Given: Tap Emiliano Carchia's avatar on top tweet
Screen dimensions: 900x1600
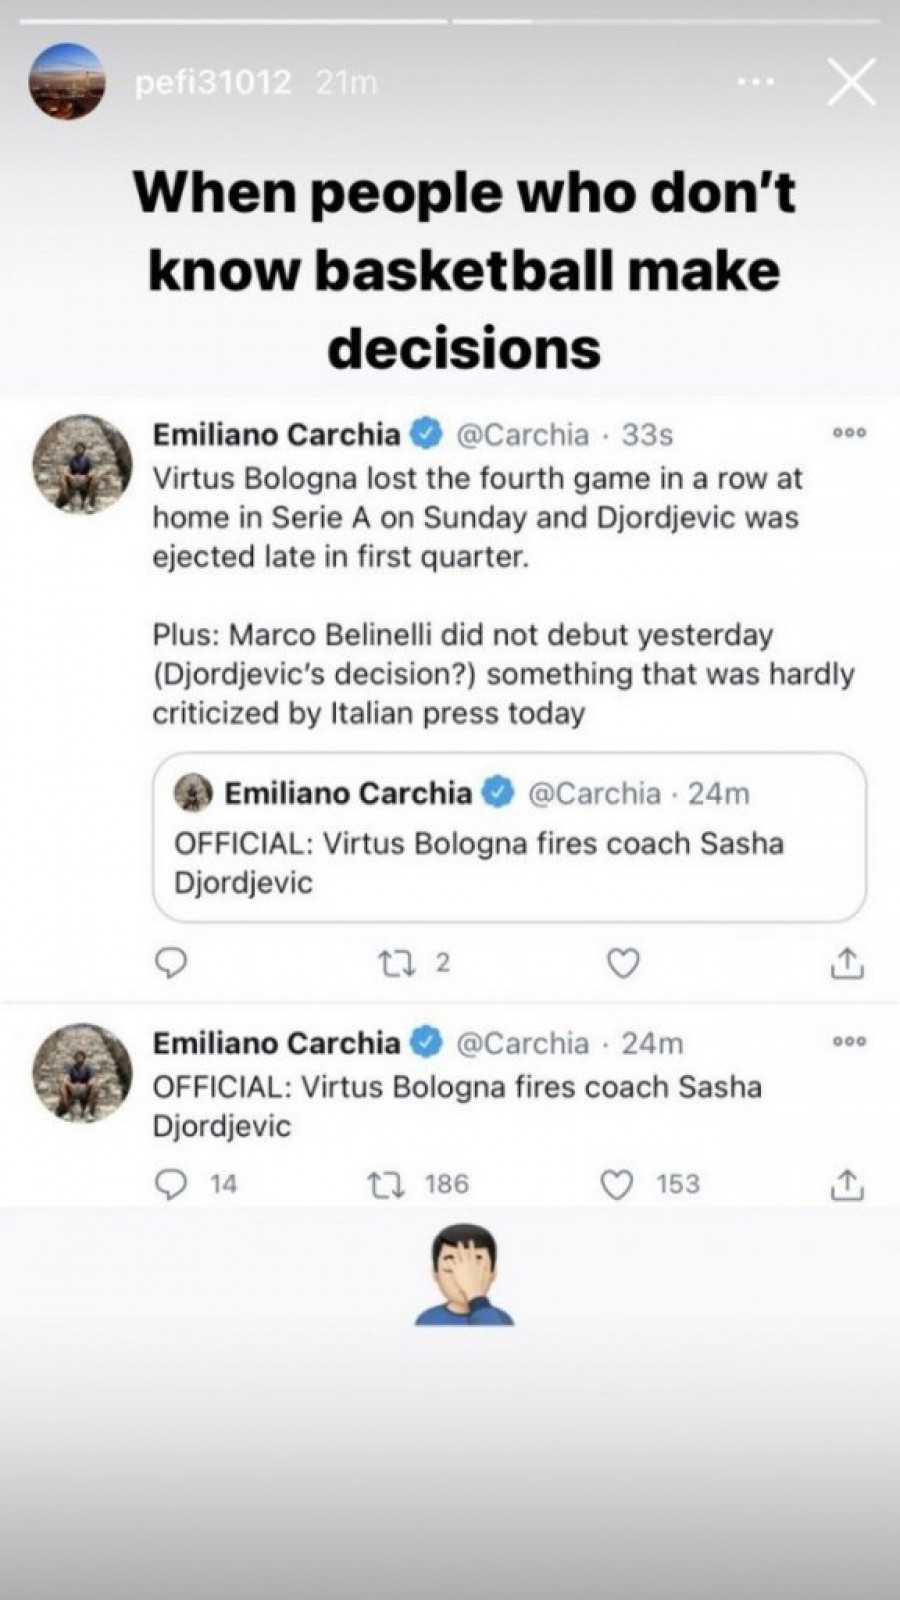Looking at the screenshot, I should [82, 465].
